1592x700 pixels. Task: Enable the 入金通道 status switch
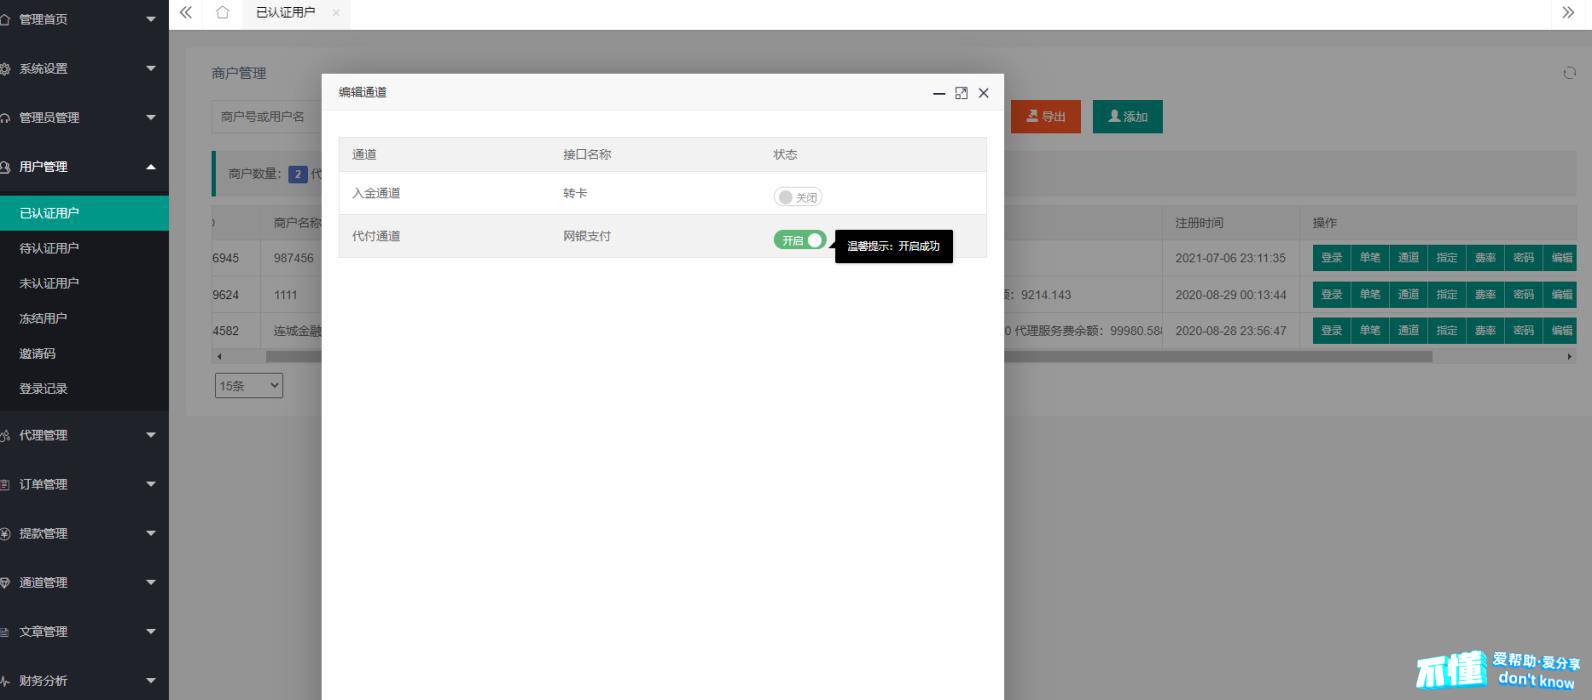(x=798, y=197)
